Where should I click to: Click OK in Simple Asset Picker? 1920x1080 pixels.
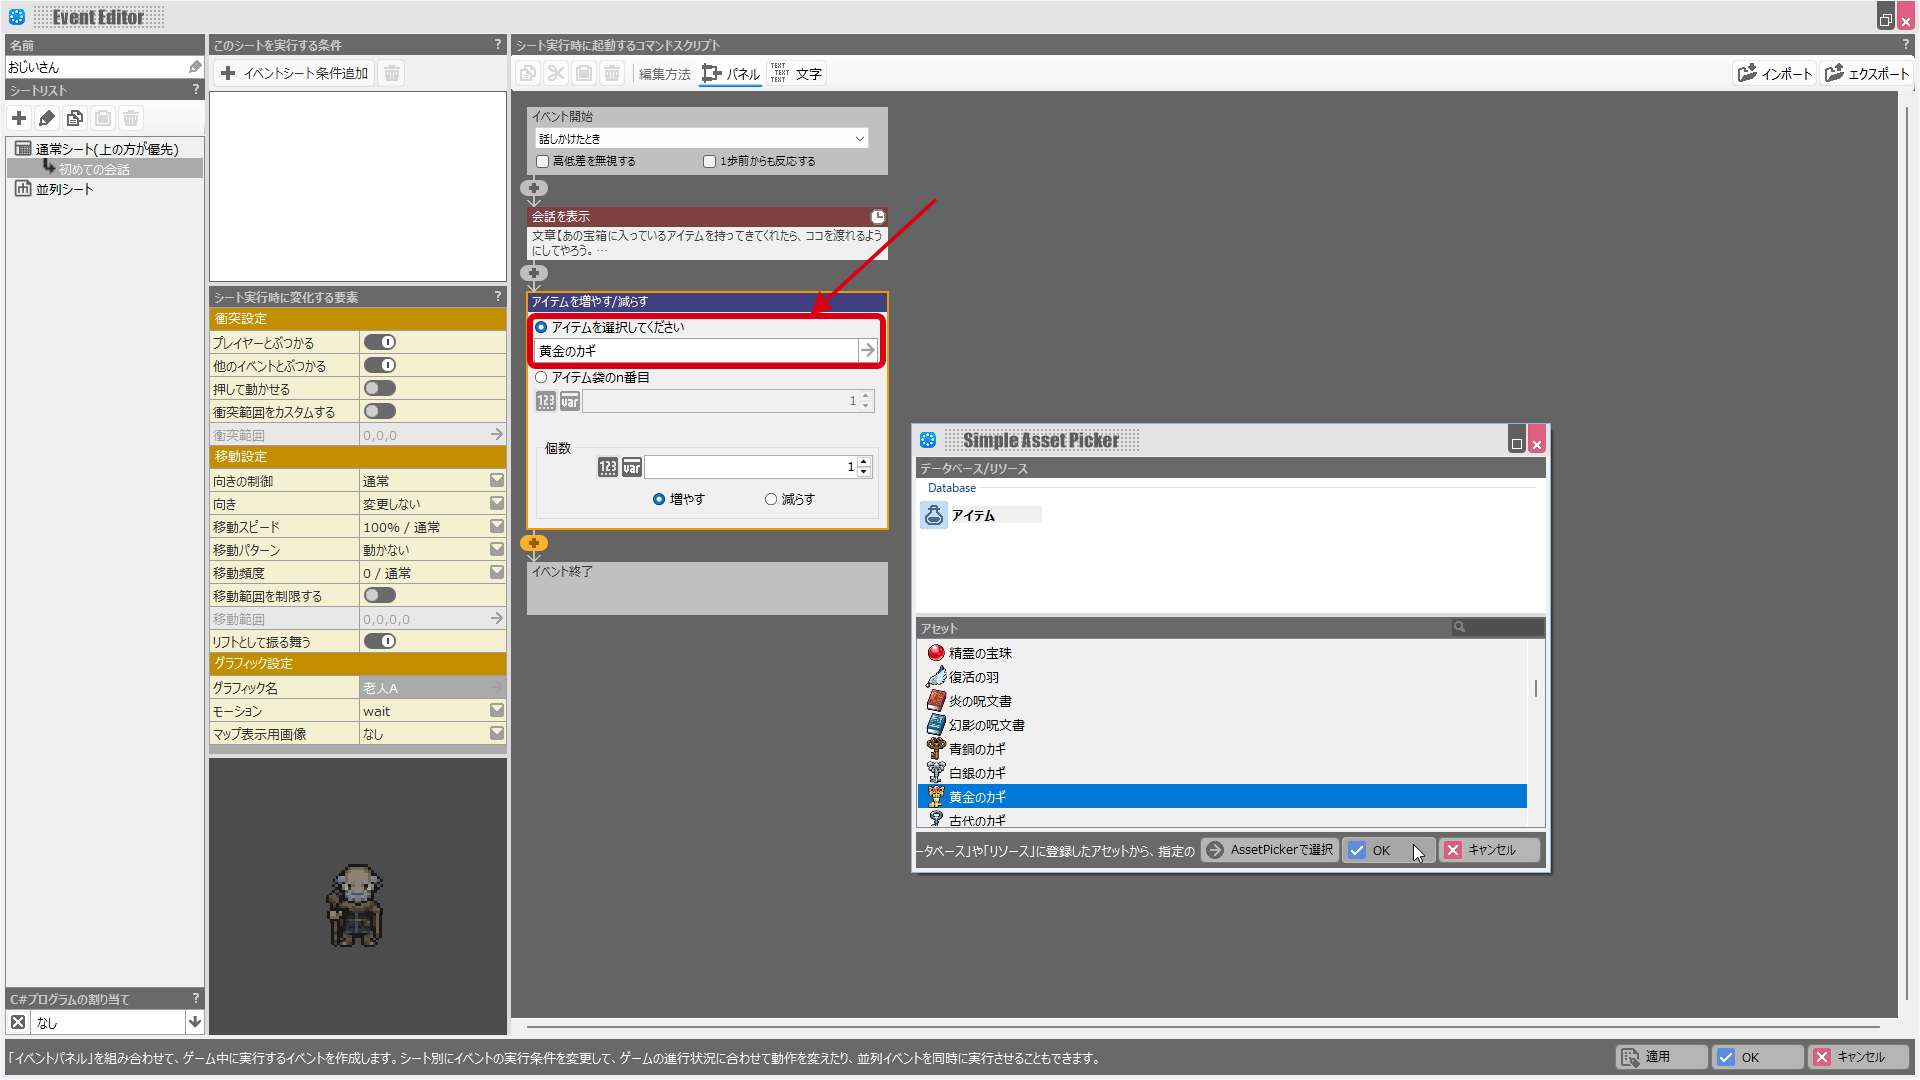click(x=1388, y=850)
